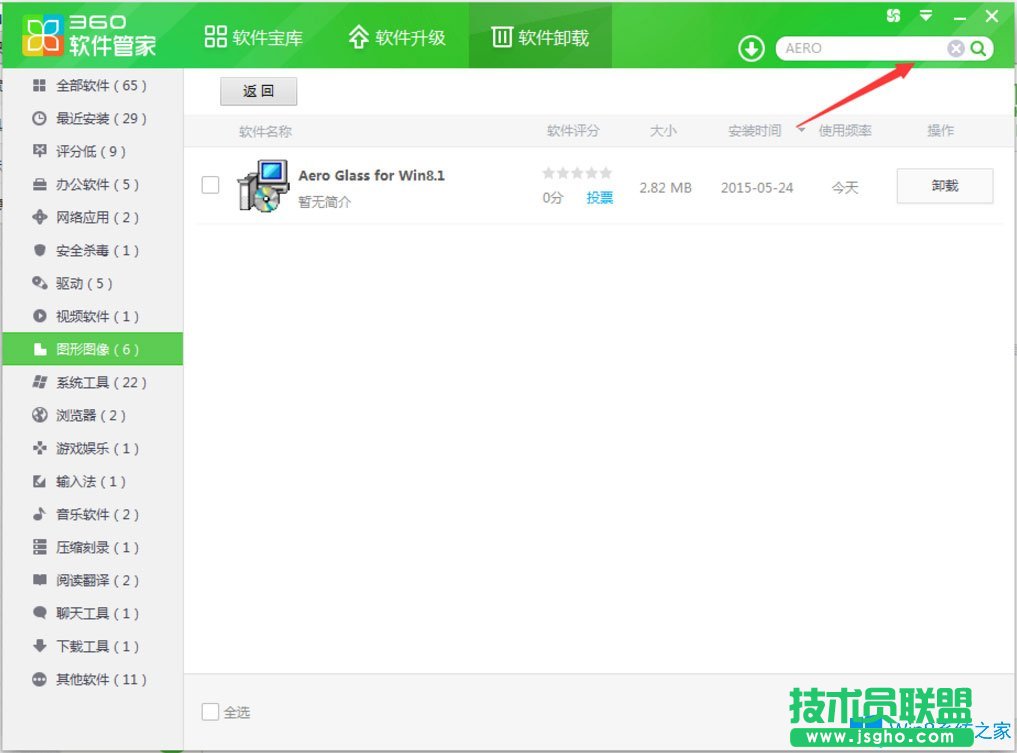Click the network speed icon in the title bar
This screenshot has width=1017, height=753.
click(893, 15)
